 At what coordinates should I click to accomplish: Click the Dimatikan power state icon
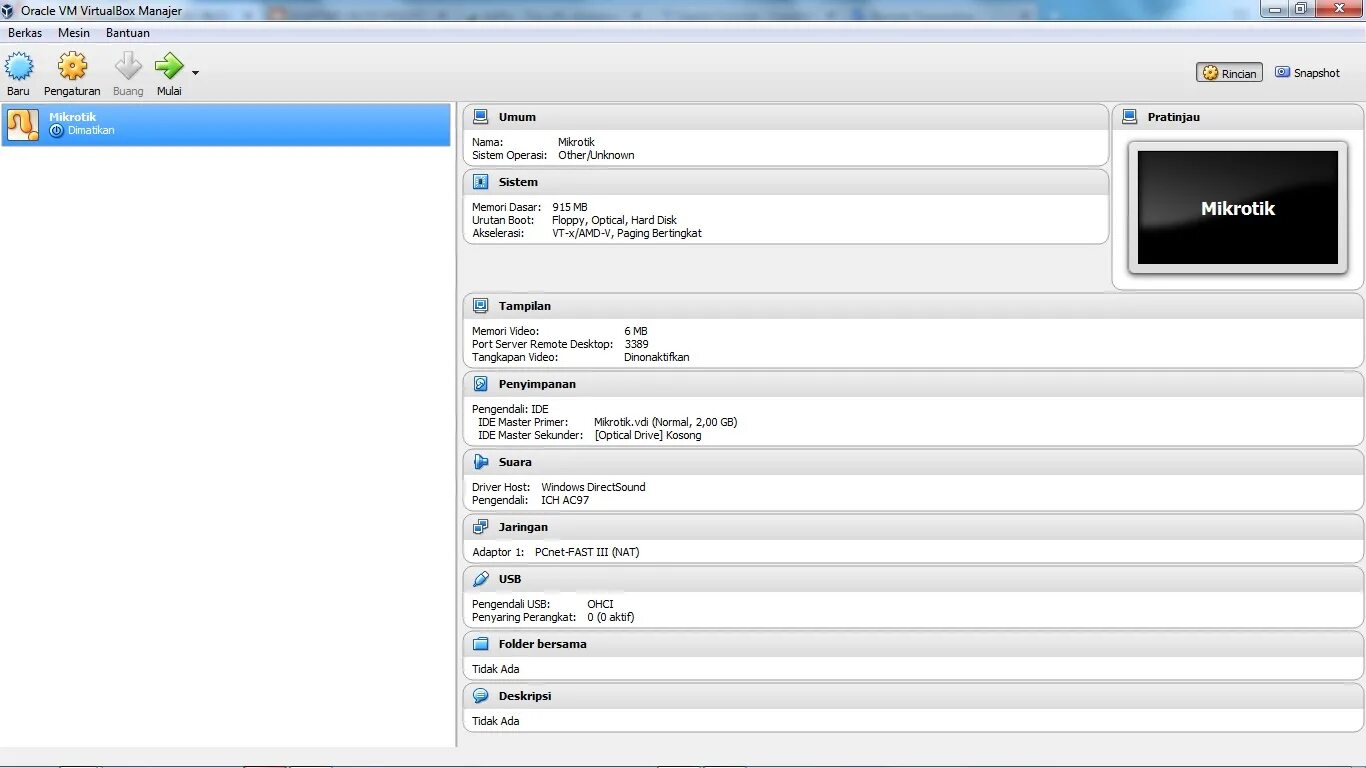(x=56, y=131)
